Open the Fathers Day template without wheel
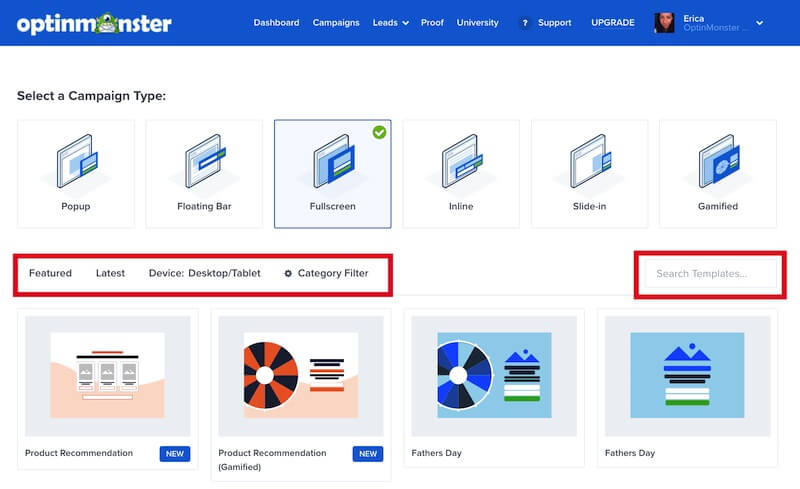Screen dimensions: 800x489 pyautogui.click(x=687, y=376)
